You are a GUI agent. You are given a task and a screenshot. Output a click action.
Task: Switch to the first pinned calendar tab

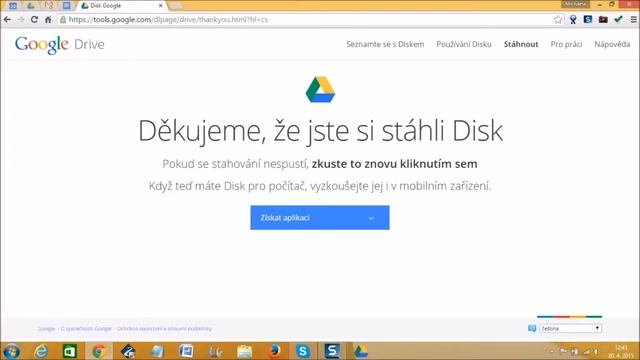pyautogui.click(x=13, y=6)
